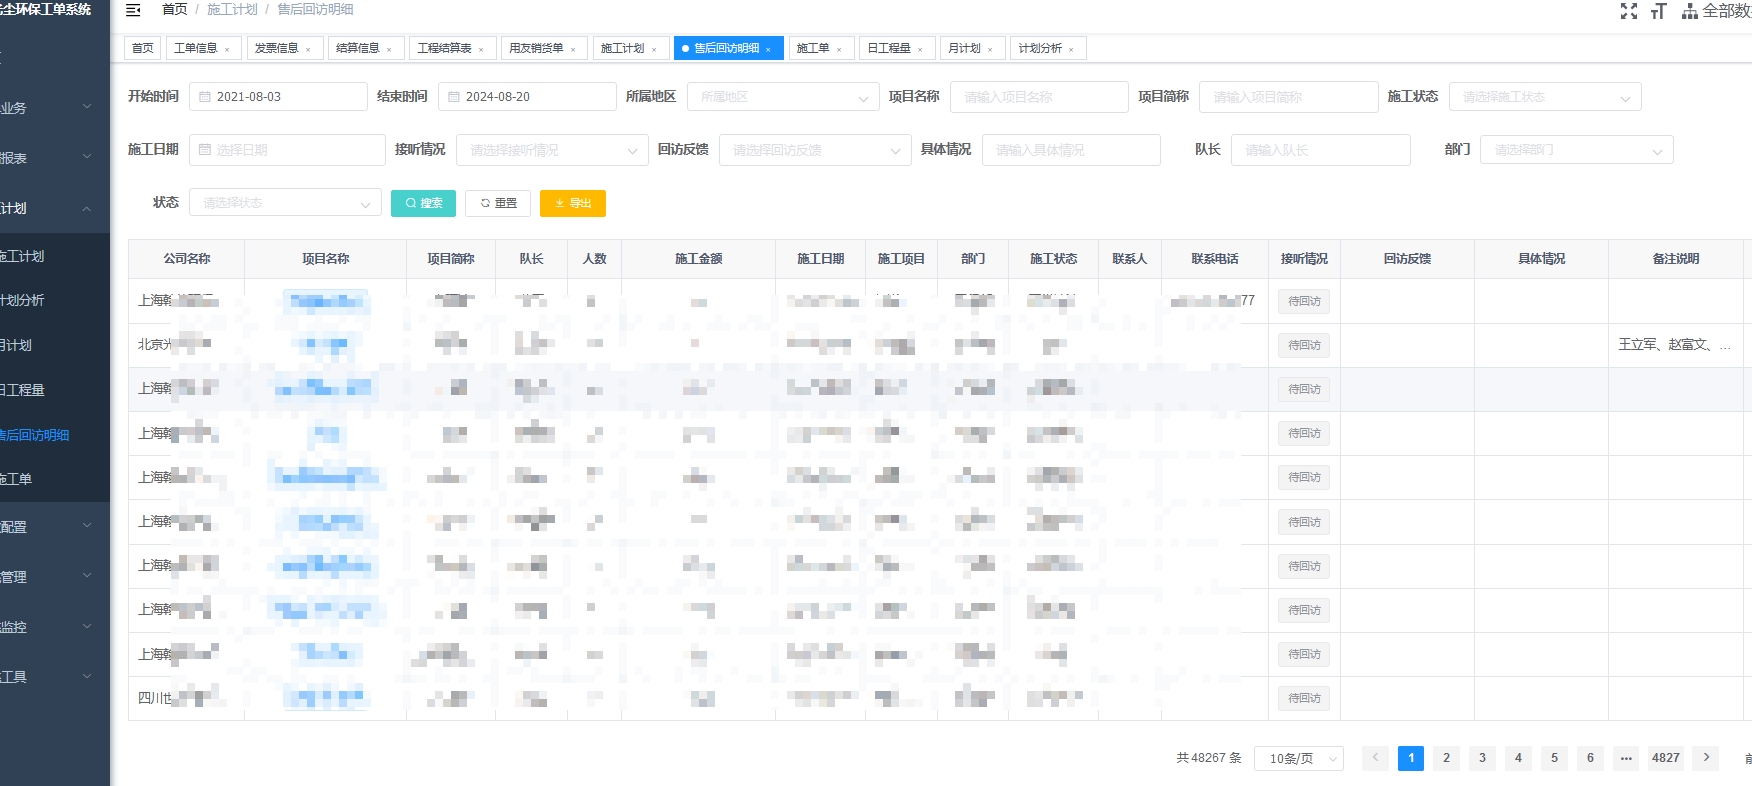
Task: Open the 所属地区 dropdown
Action: pyautogui.click(x=783, y=97)
